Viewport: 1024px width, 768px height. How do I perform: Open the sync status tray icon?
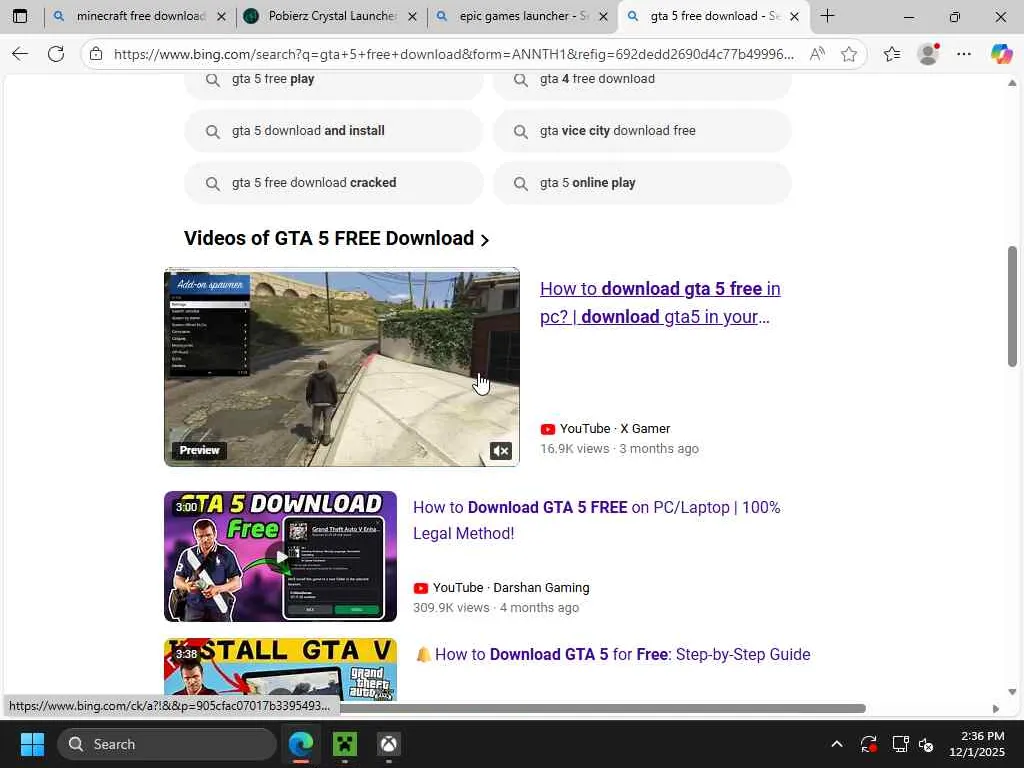(869, 744)
